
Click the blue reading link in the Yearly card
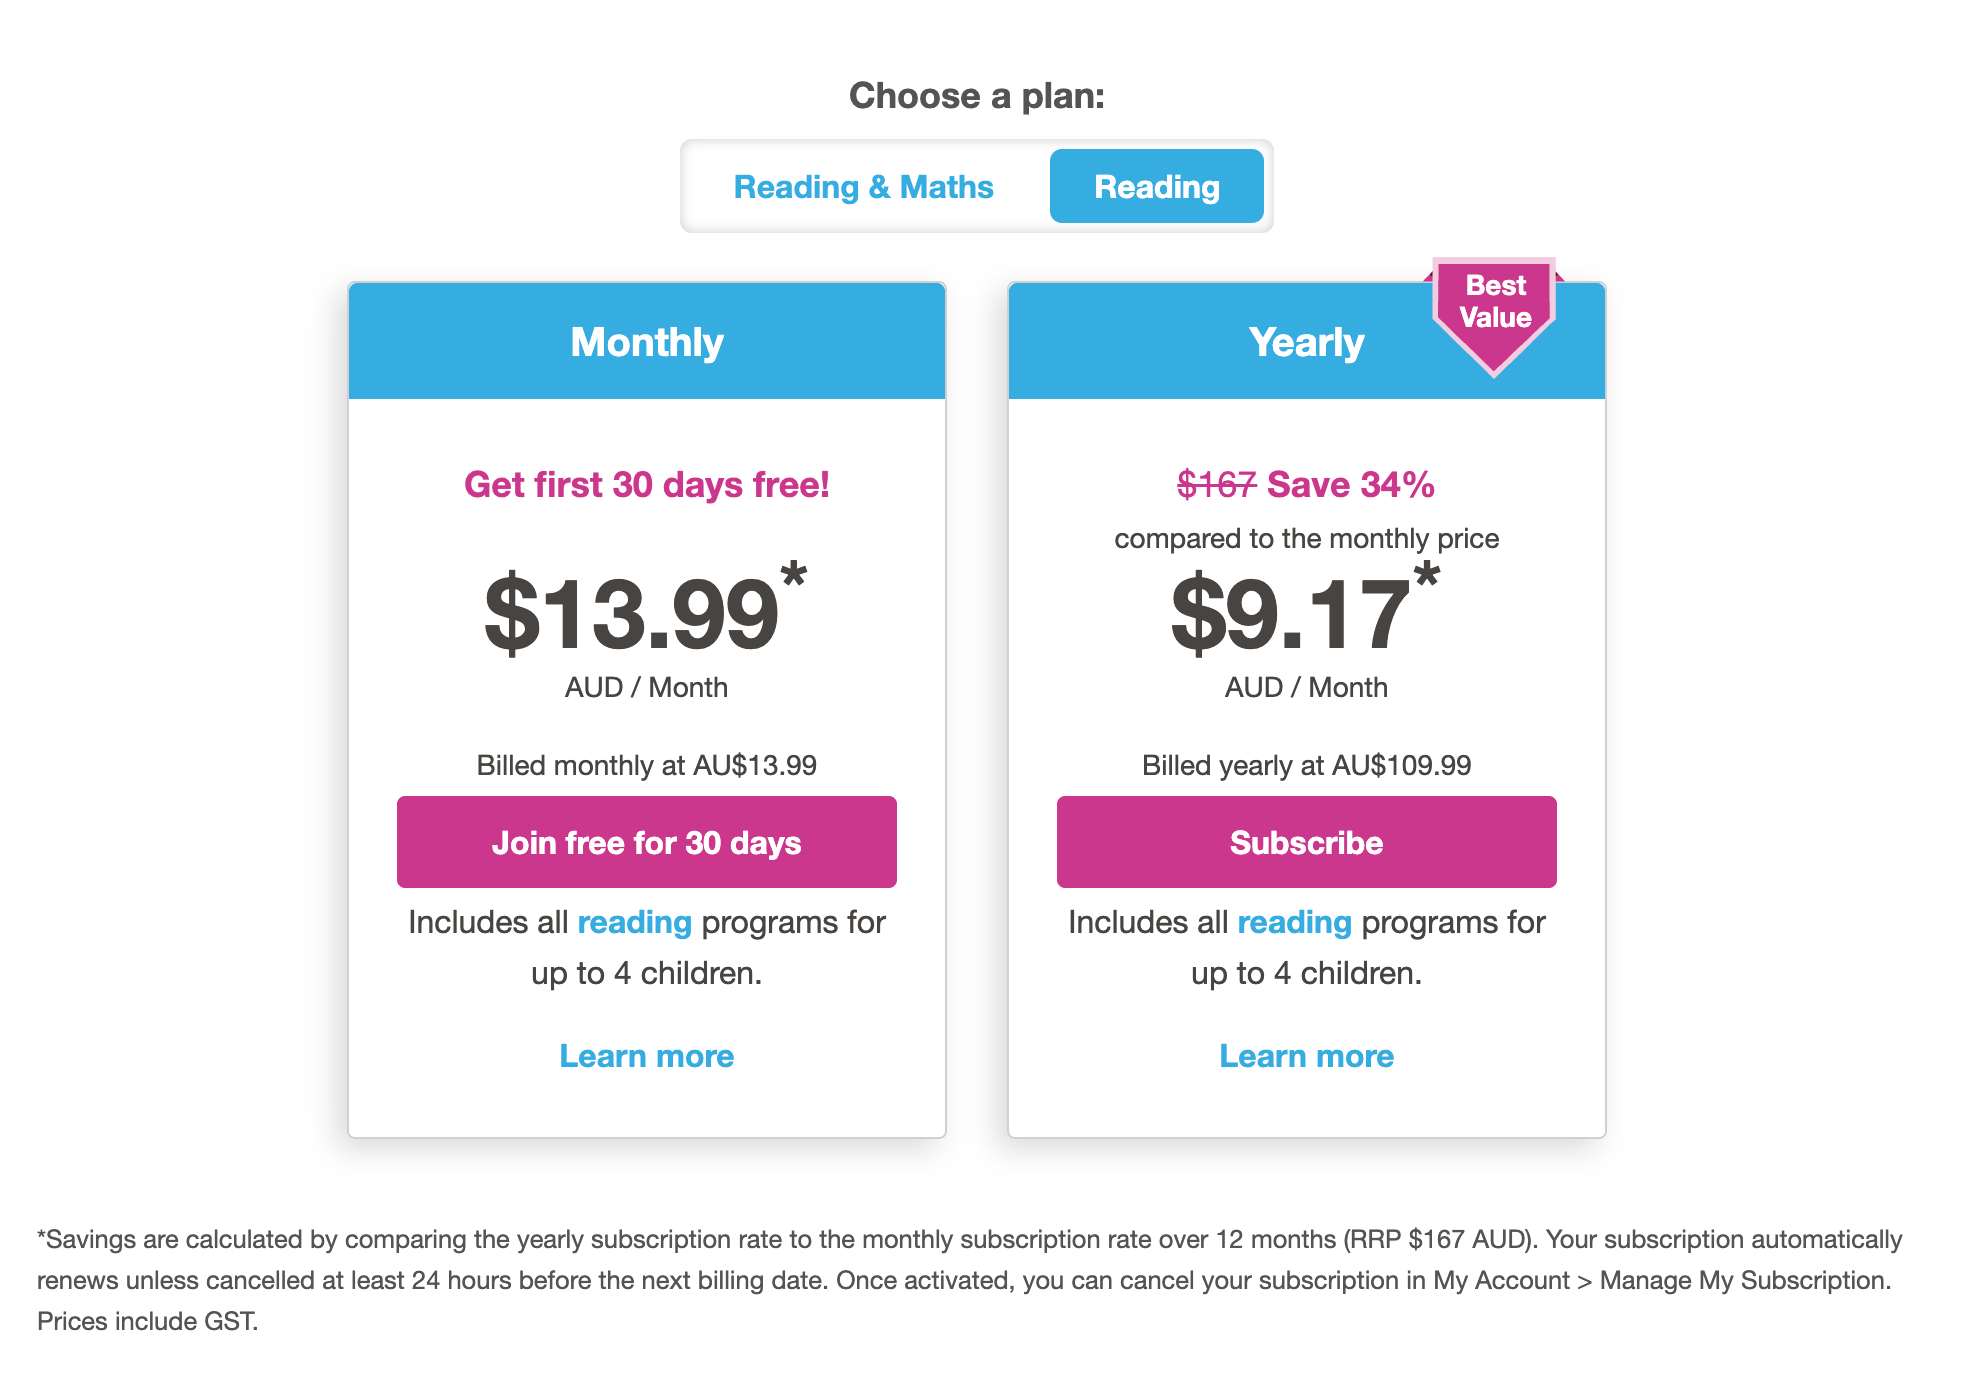pyautogui.click(x=1294, y=922)
